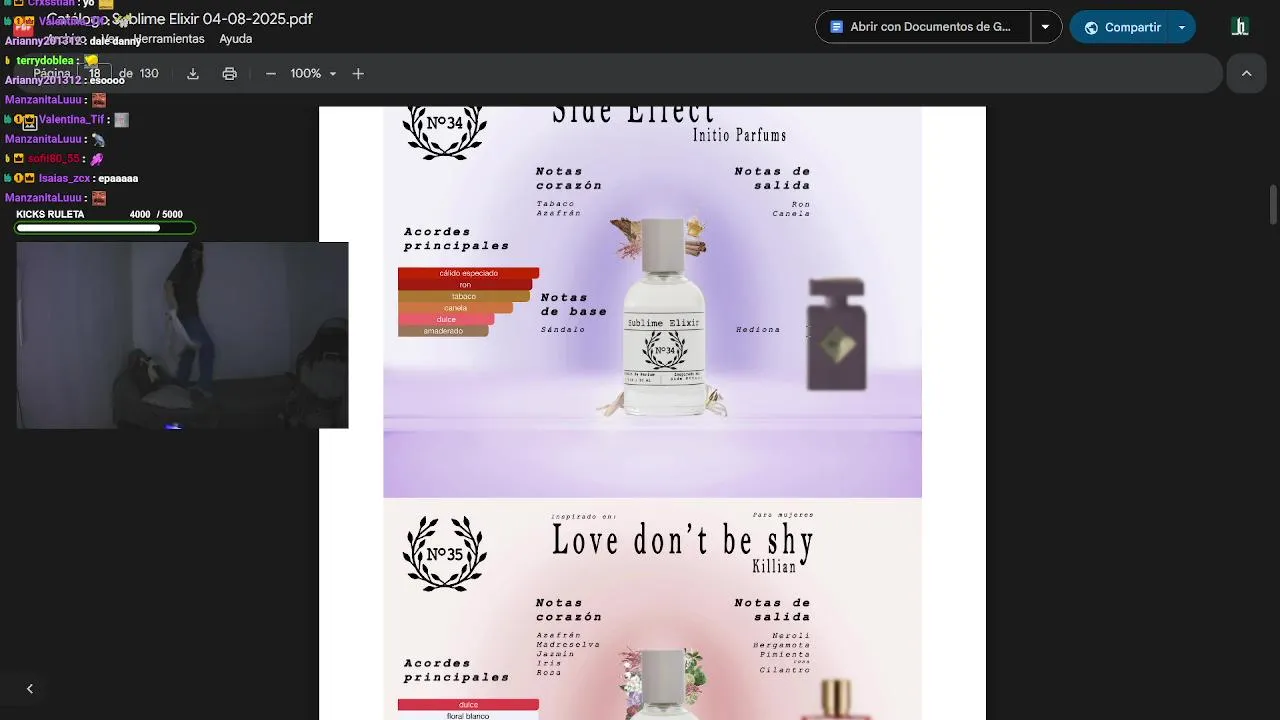This screenshot has height=720, width=1280.
Task: Expand the open-with options arrow
Action: (x=1045, y=27)
